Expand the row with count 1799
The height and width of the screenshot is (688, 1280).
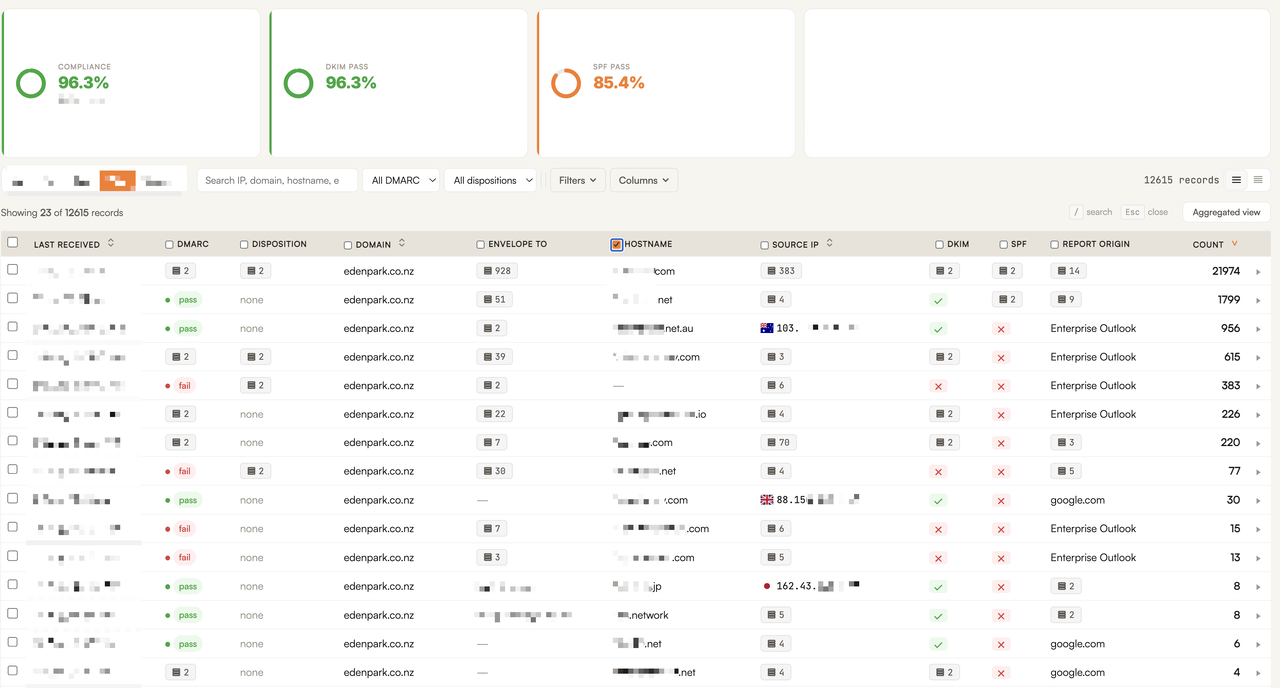click(1258, 300)
